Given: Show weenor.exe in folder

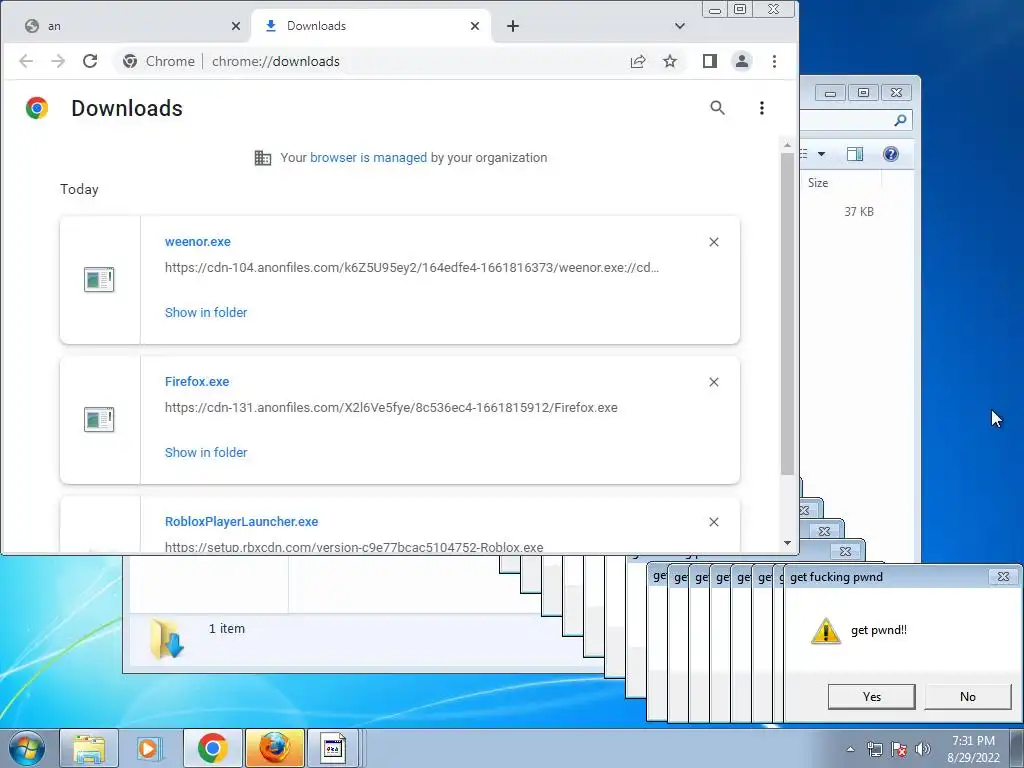Looking at the screenshot, I should pyautogui.click(x=206, y=312).
